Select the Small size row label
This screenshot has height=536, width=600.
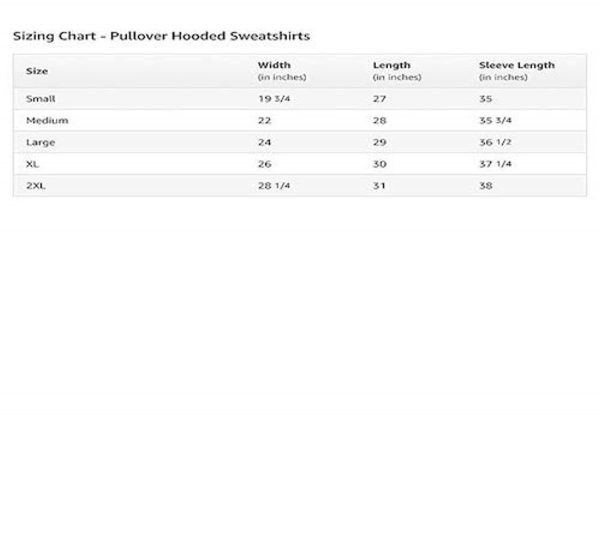pos(41,99)
